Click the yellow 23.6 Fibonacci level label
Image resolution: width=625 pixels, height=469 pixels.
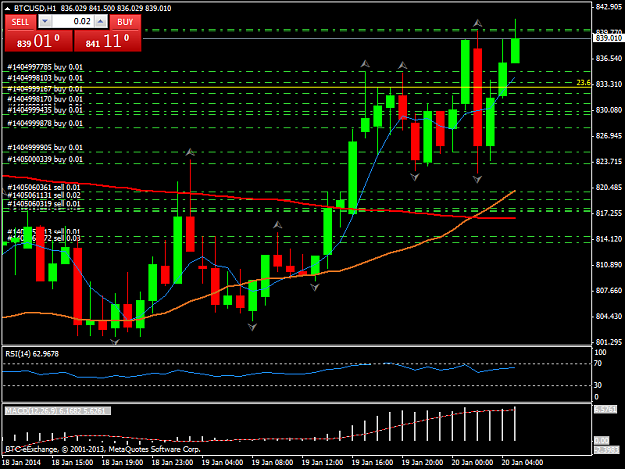(x=584, y=82)
